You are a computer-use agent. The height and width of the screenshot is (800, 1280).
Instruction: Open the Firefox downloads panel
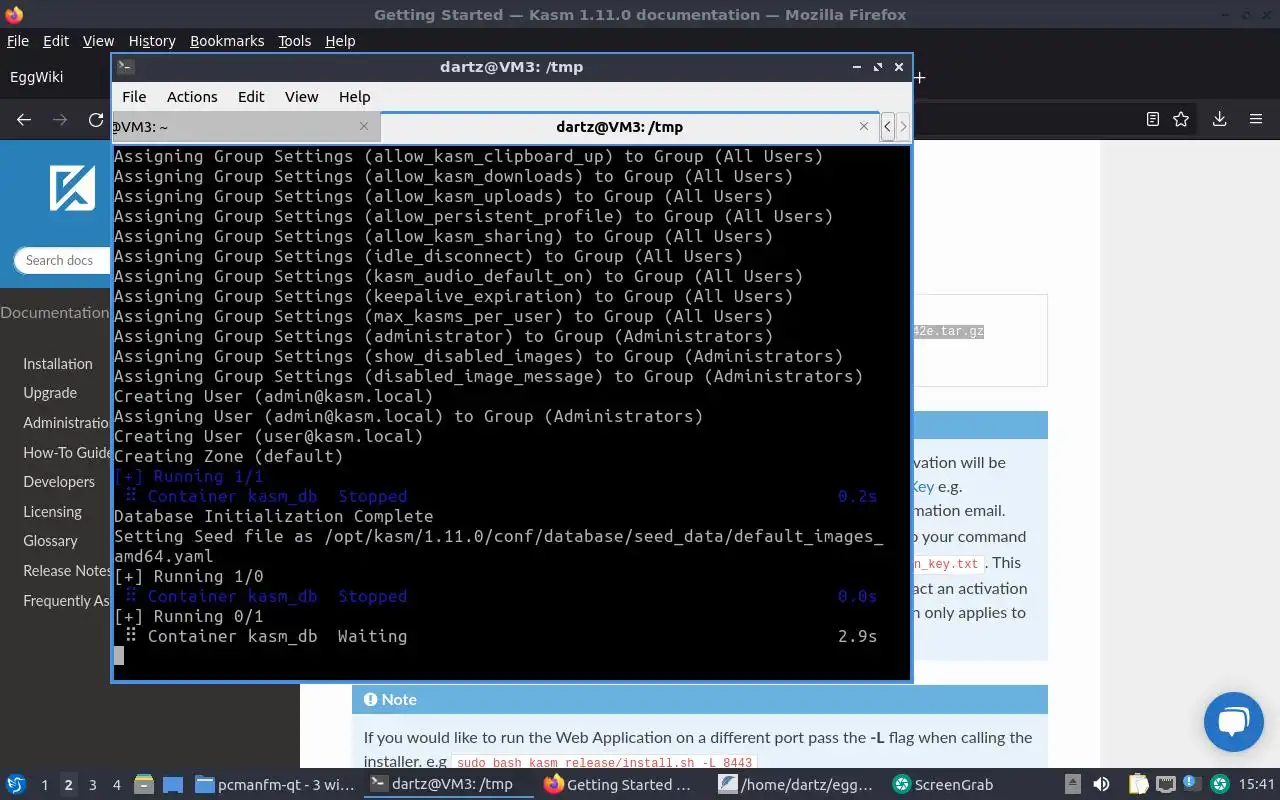1219,119
